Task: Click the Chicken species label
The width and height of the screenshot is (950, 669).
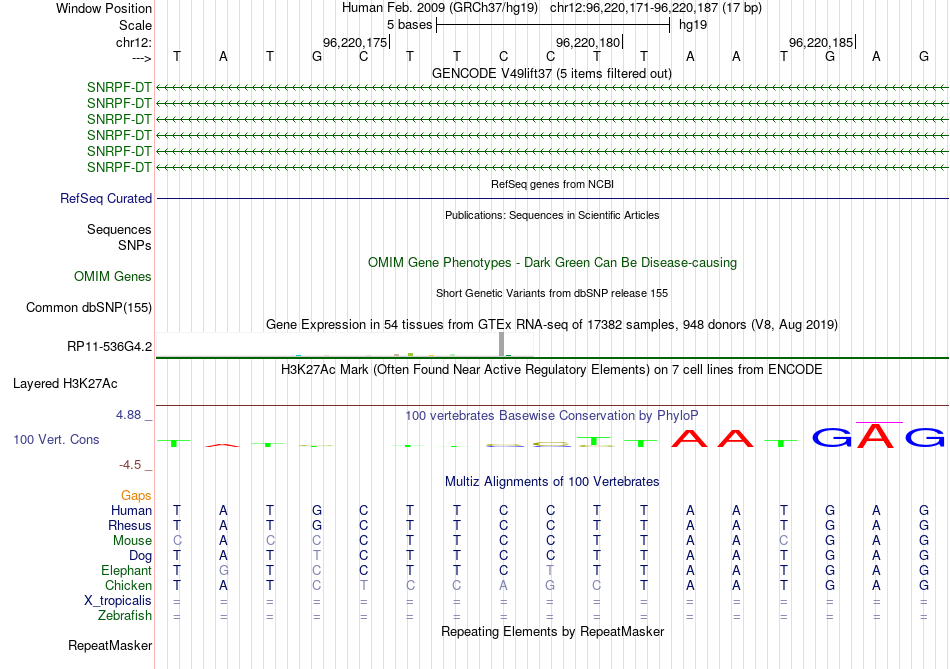Action: 128,585
